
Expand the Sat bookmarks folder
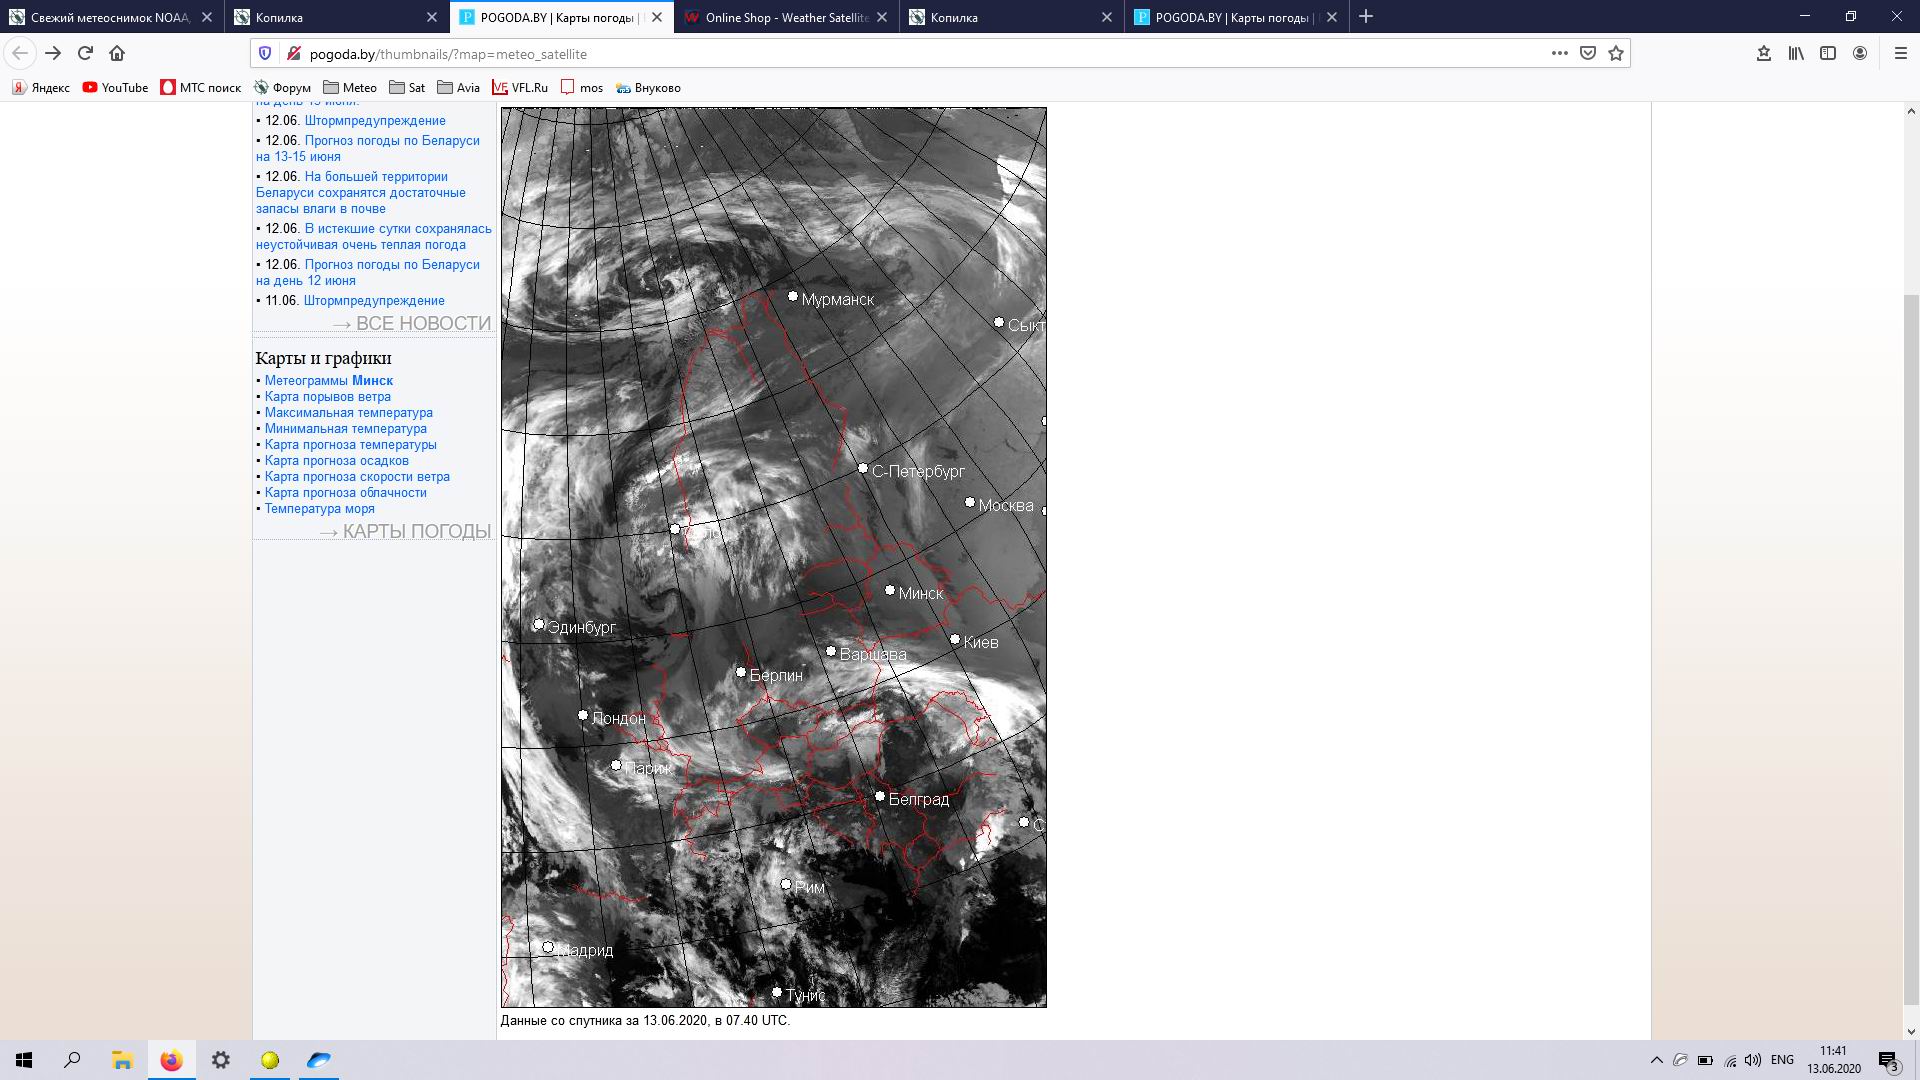(407, 88)
